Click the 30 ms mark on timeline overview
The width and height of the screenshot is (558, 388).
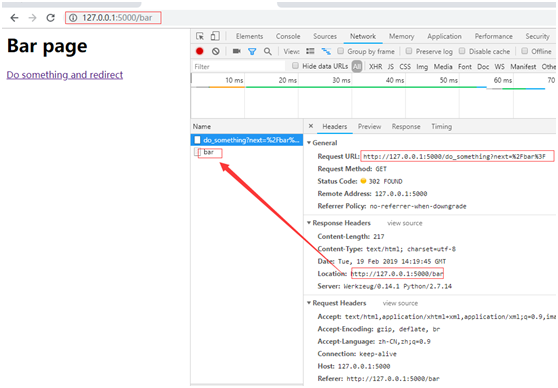[341, 80]
